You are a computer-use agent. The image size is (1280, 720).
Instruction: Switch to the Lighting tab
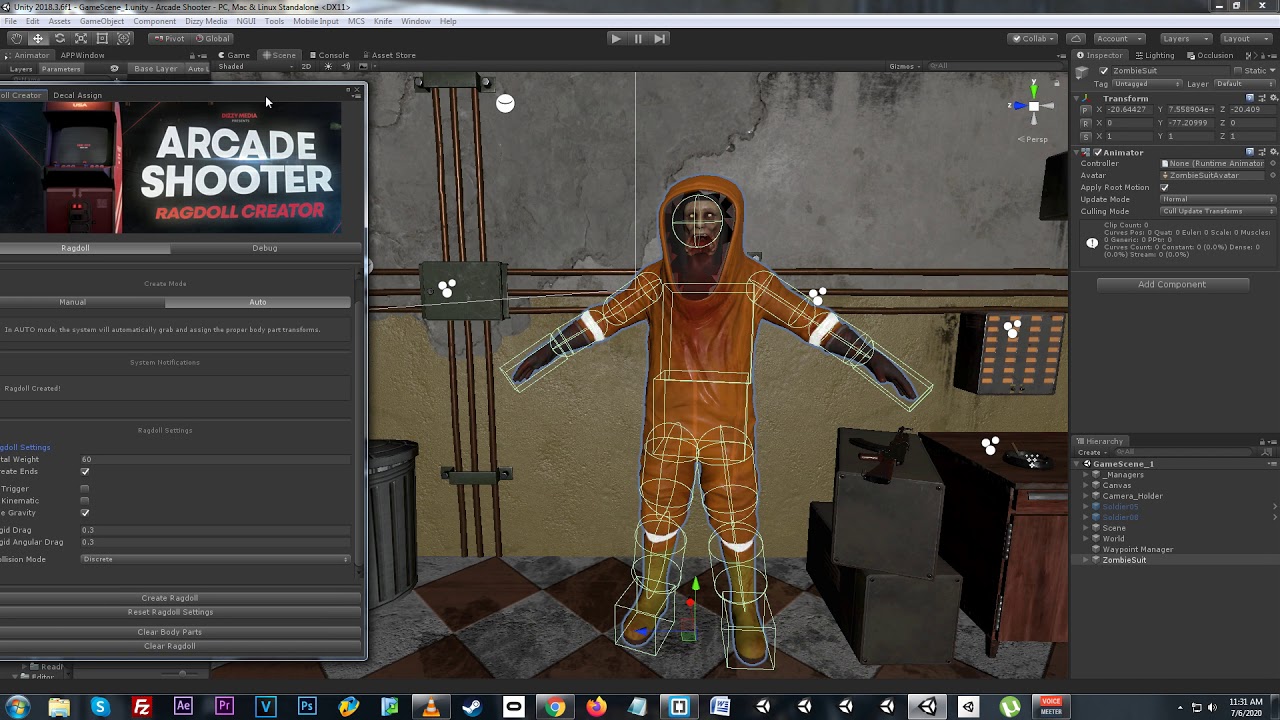[1155, 55]
